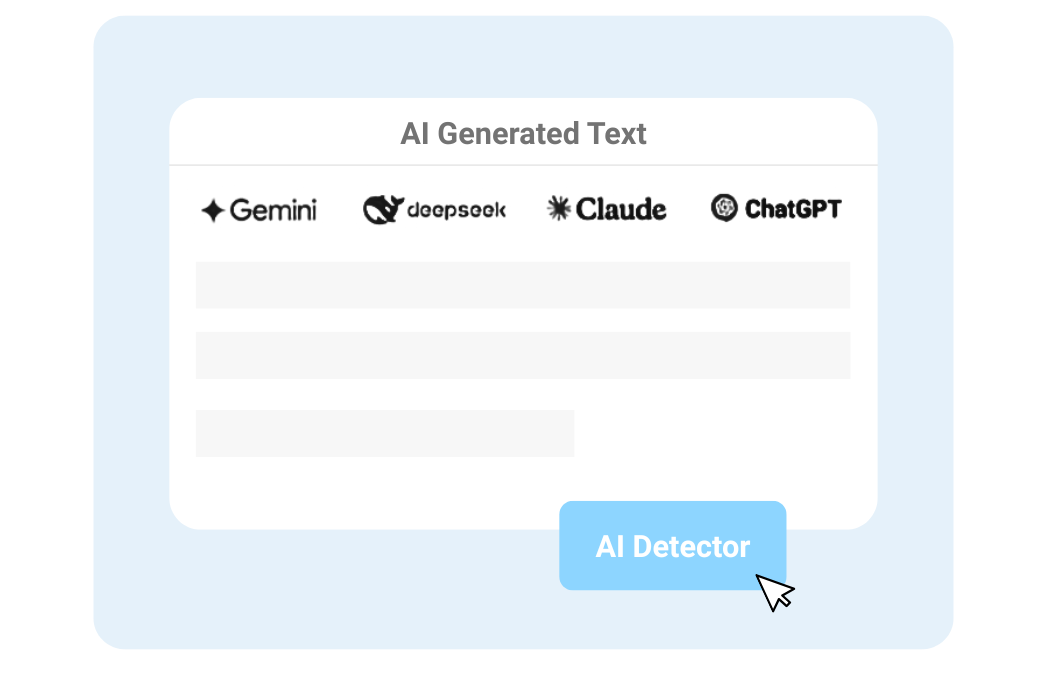Click empty white card area below placeholder lines
Screen dimensions: 1047x682
(360, 495)
